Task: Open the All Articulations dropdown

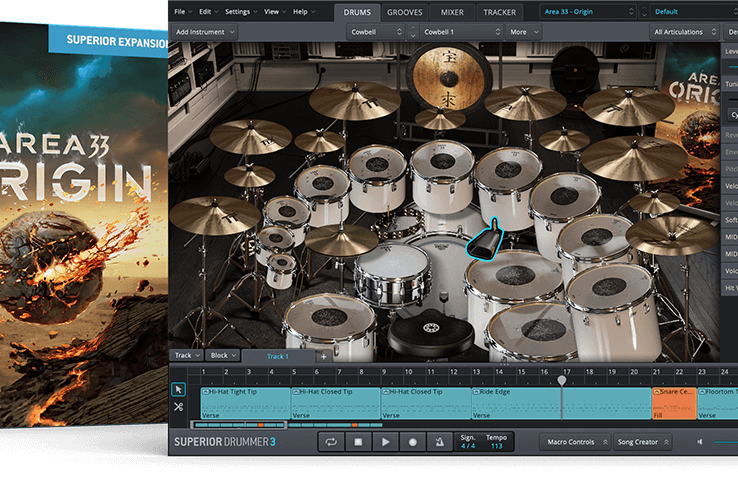Action: [x=684, y=32]
